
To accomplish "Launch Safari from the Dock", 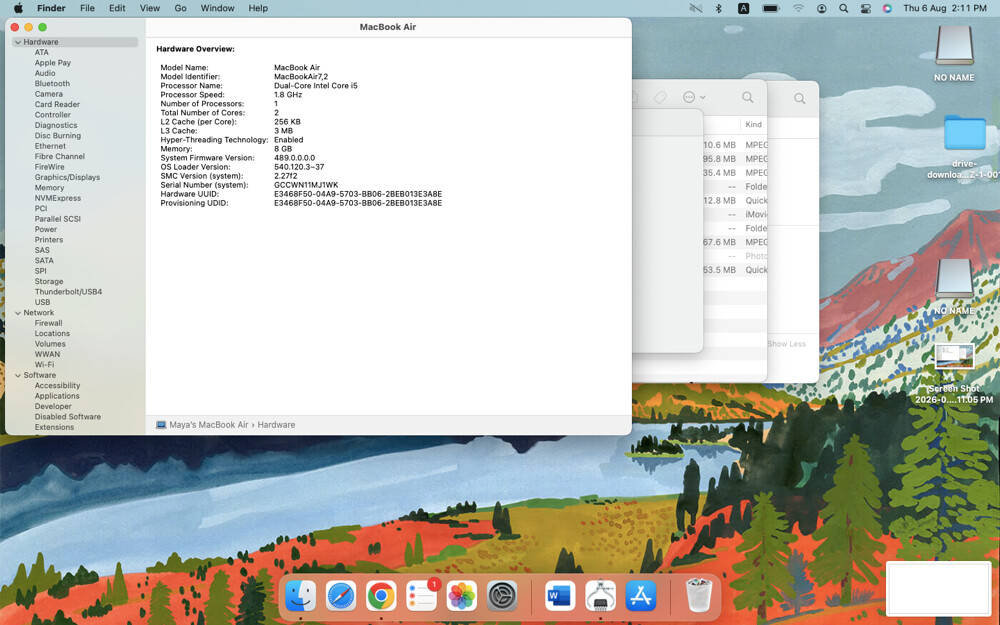I will point(341,596).
